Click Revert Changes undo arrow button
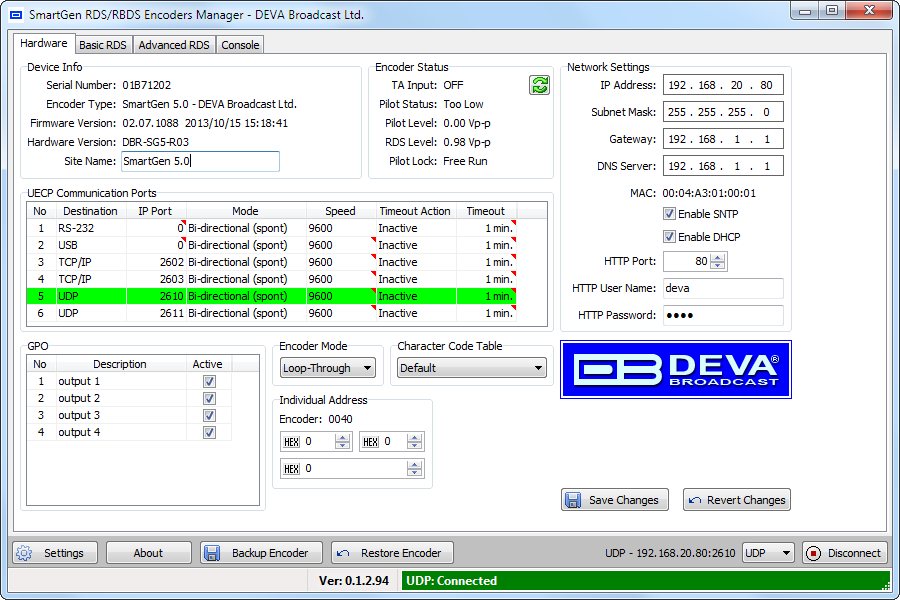Screen dimensions: 900x600 [x=737, y=500]
